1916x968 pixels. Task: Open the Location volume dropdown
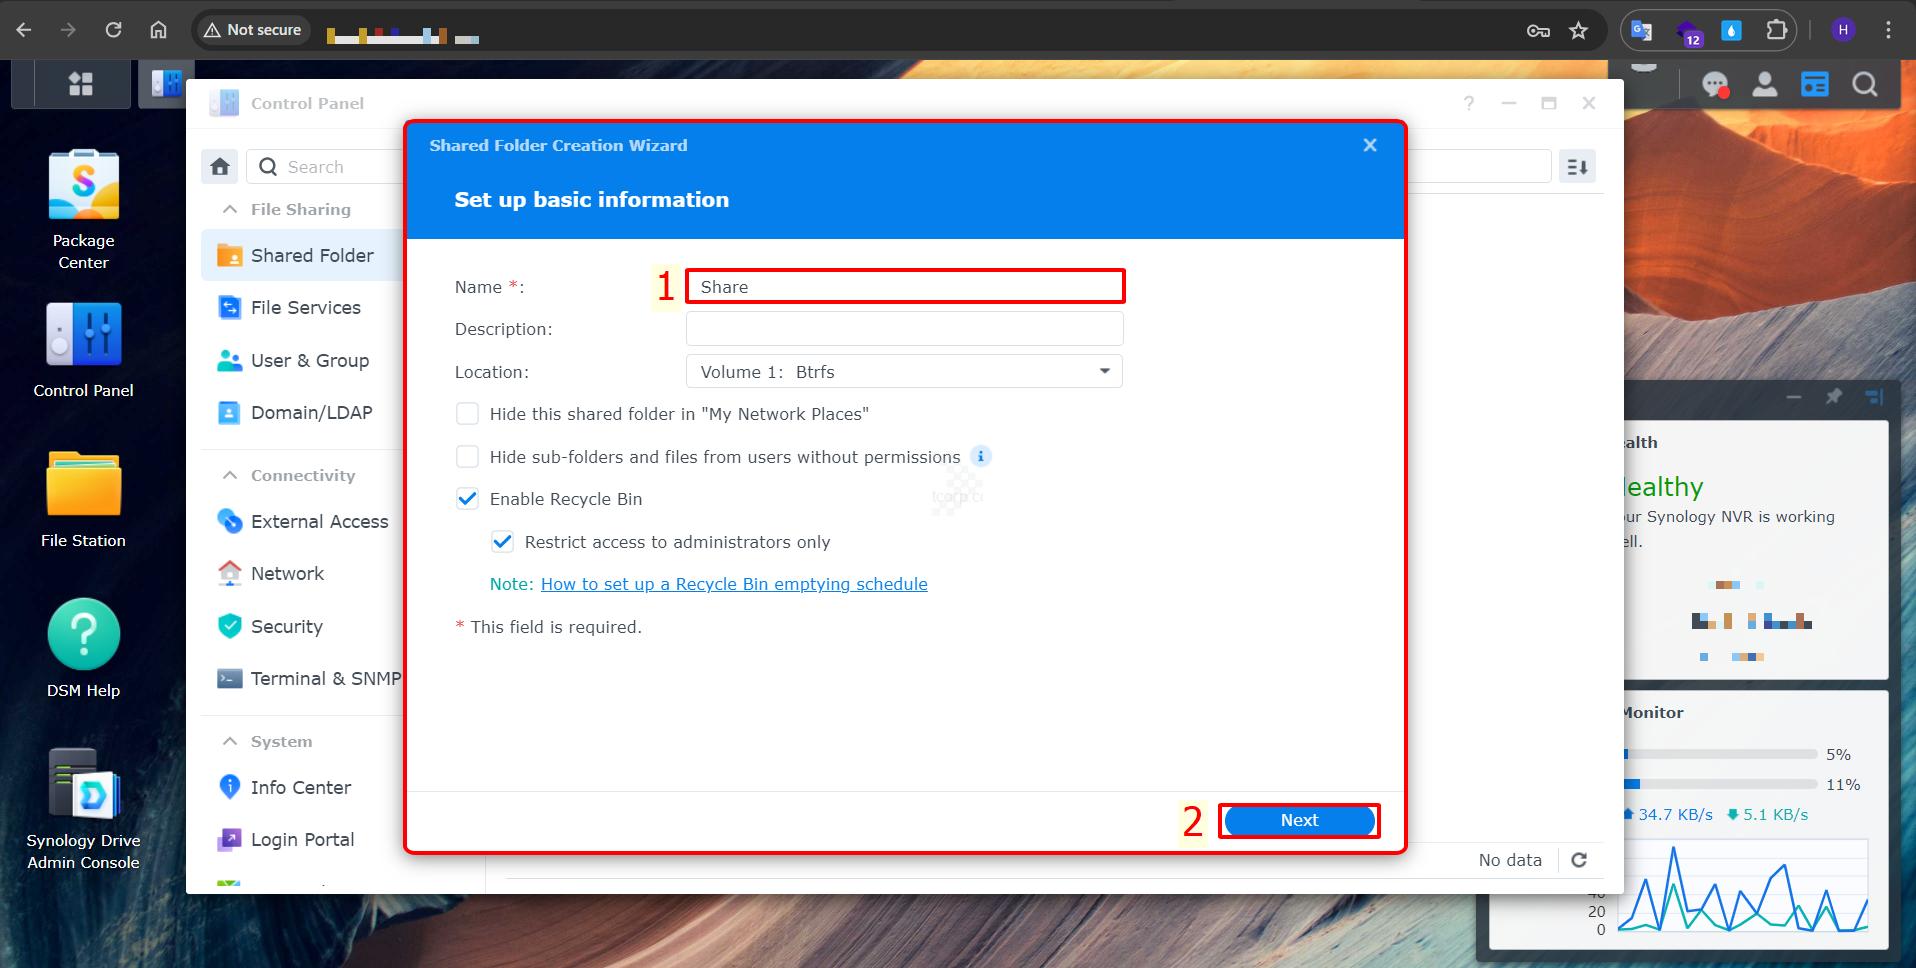pyautogui.click(x=904, y=372)
